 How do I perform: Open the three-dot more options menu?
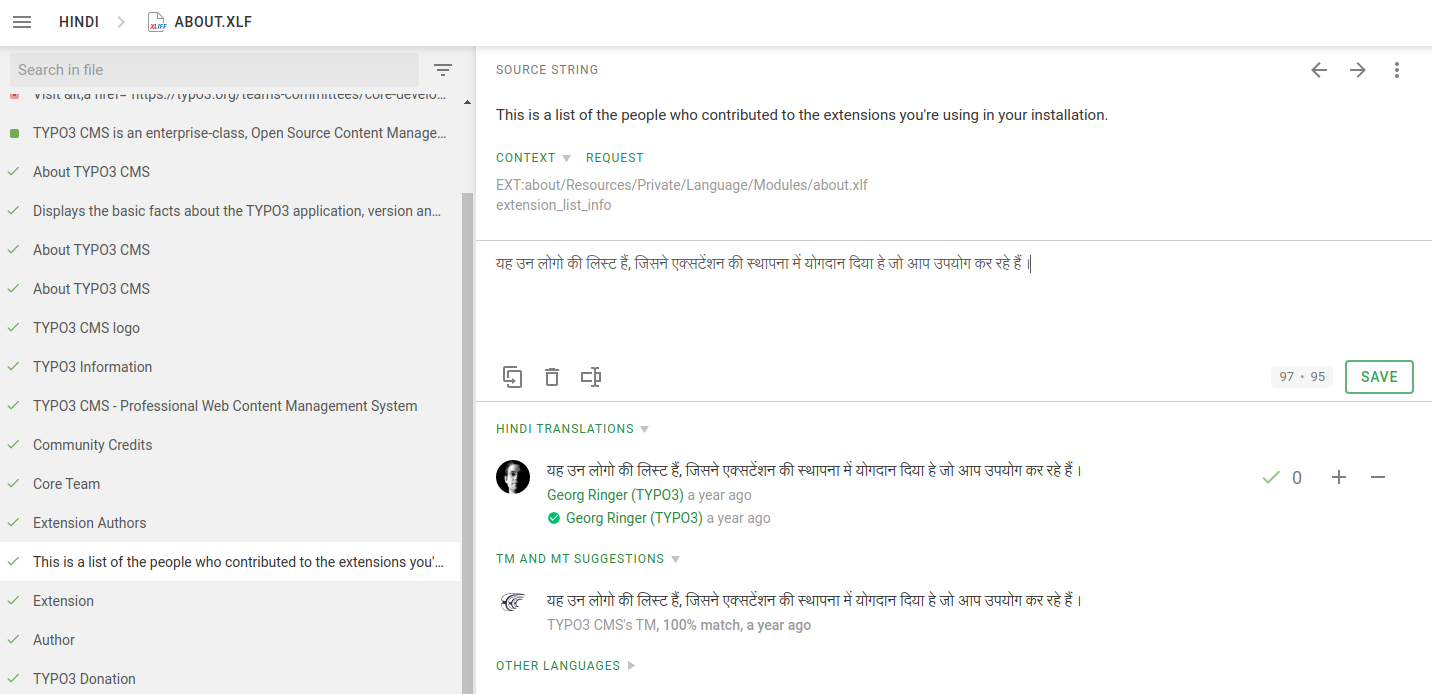[1397, 70]
